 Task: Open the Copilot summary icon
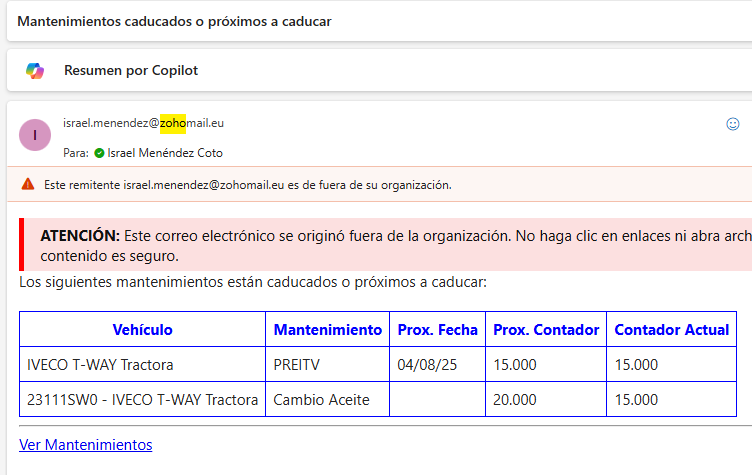coord(35,71)
